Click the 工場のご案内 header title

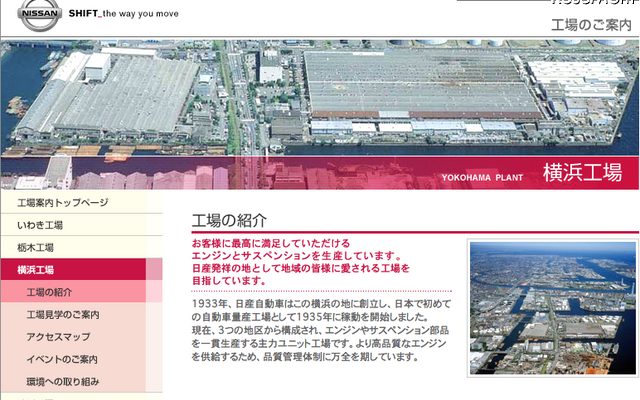[x=591, y=25]
